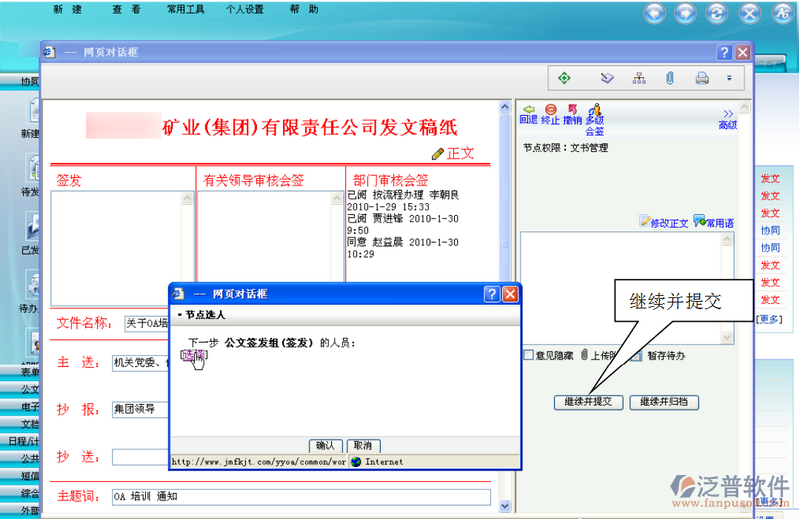The height and width of the screenshot is (519, 800).
Task: Open the toolbar overflow dropdown arrow
Action: pos(729,78)
